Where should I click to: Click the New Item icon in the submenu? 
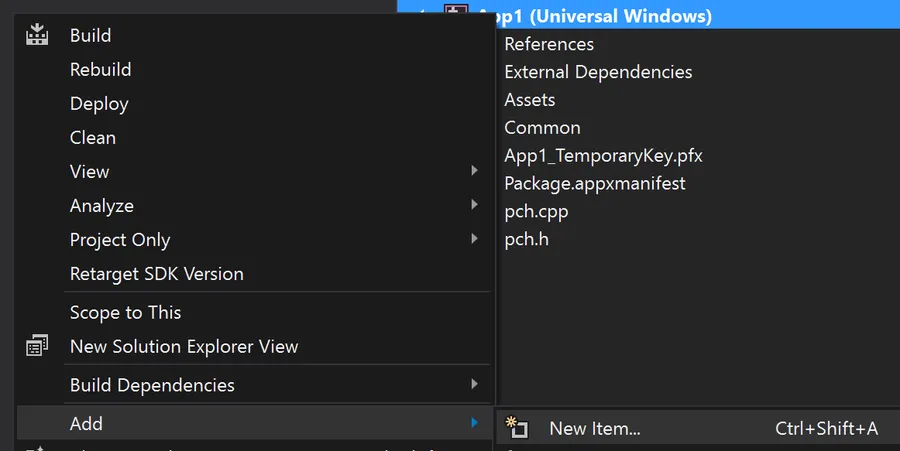(x=516, y=428)
